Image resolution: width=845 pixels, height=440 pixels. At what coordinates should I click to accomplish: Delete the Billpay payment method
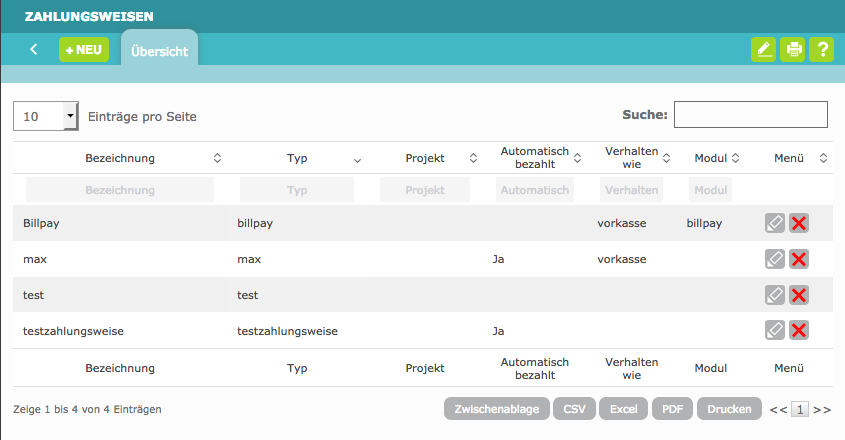(798, 223)
